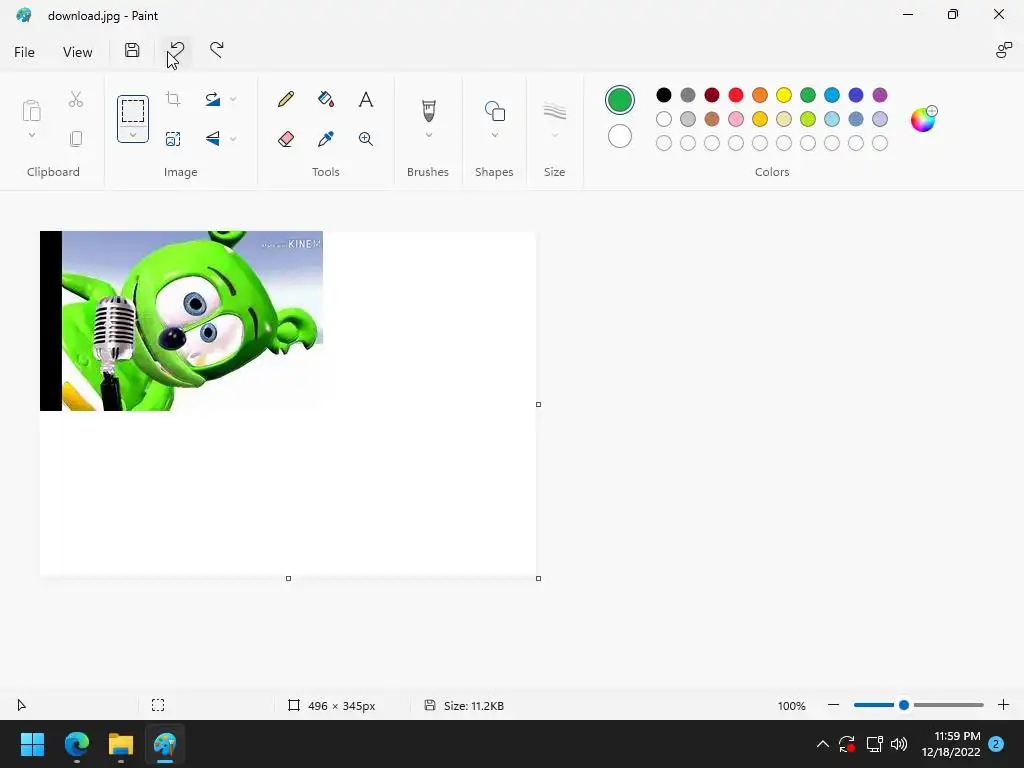Expand the Select tool options chevron

[133, 135]
